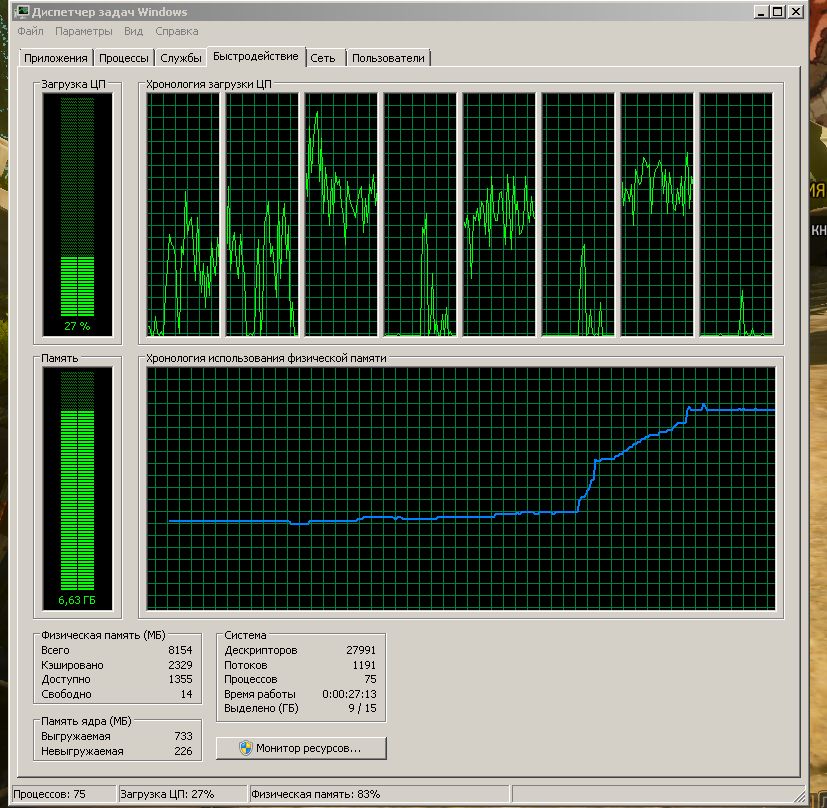Click the Кэшировано value 2329
The image size is (827, 808).
(x=180, y=665)
